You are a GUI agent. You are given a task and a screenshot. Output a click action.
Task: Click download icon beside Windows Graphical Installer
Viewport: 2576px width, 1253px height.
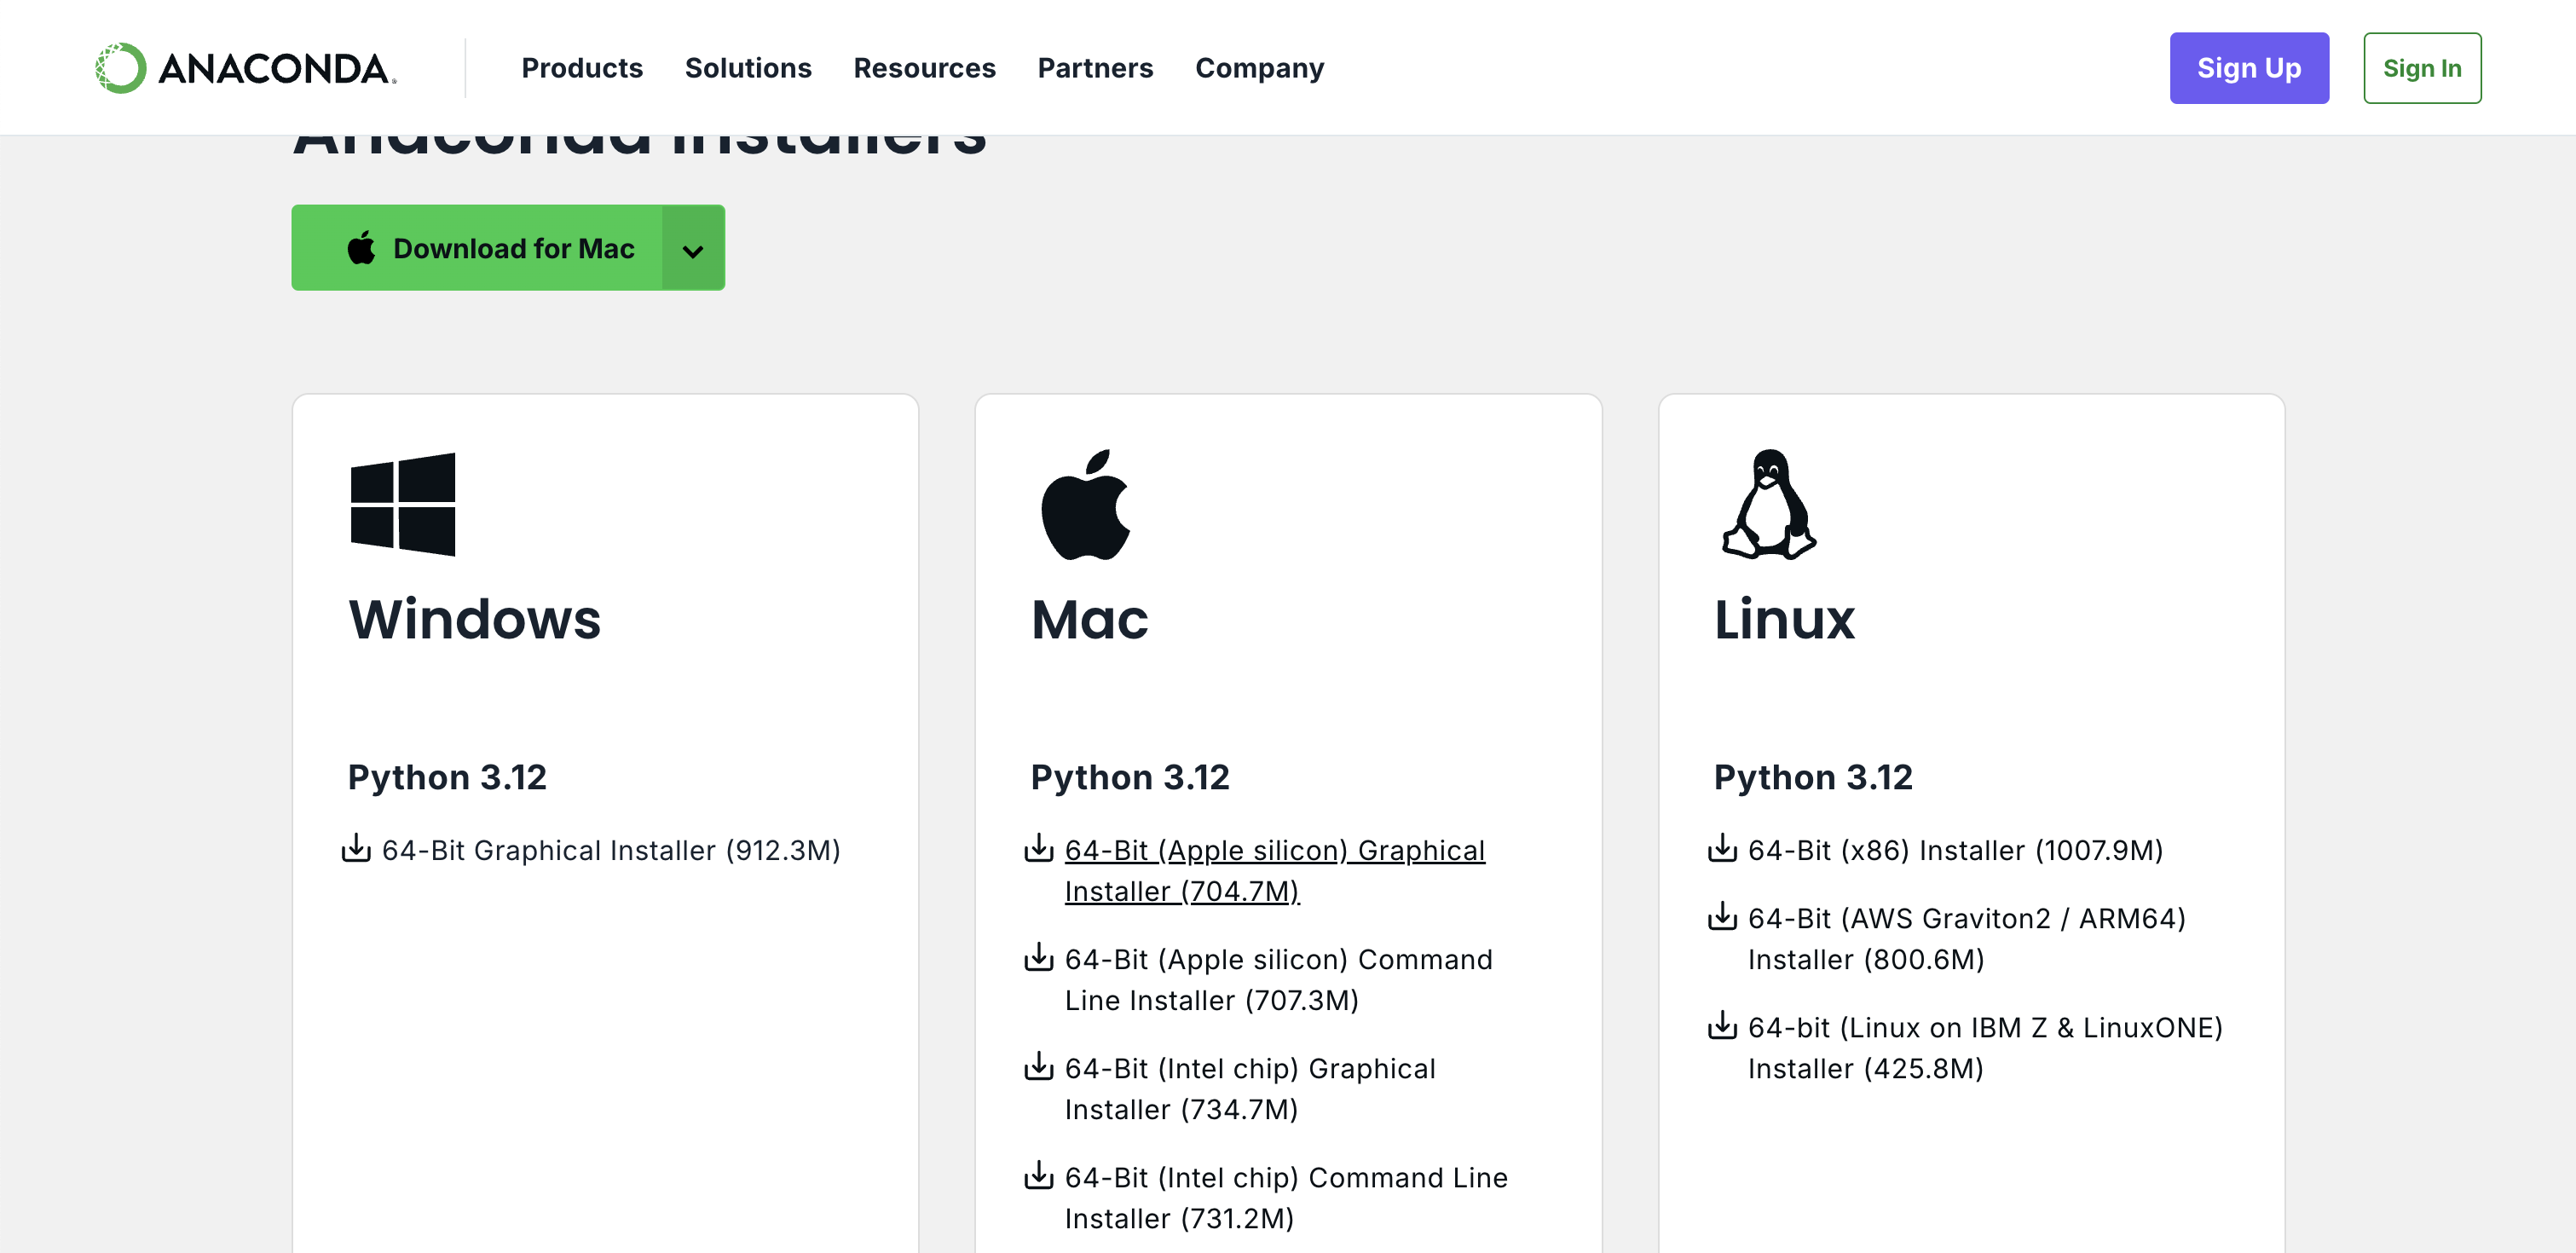pyautogui.click(x=356, y=849)
